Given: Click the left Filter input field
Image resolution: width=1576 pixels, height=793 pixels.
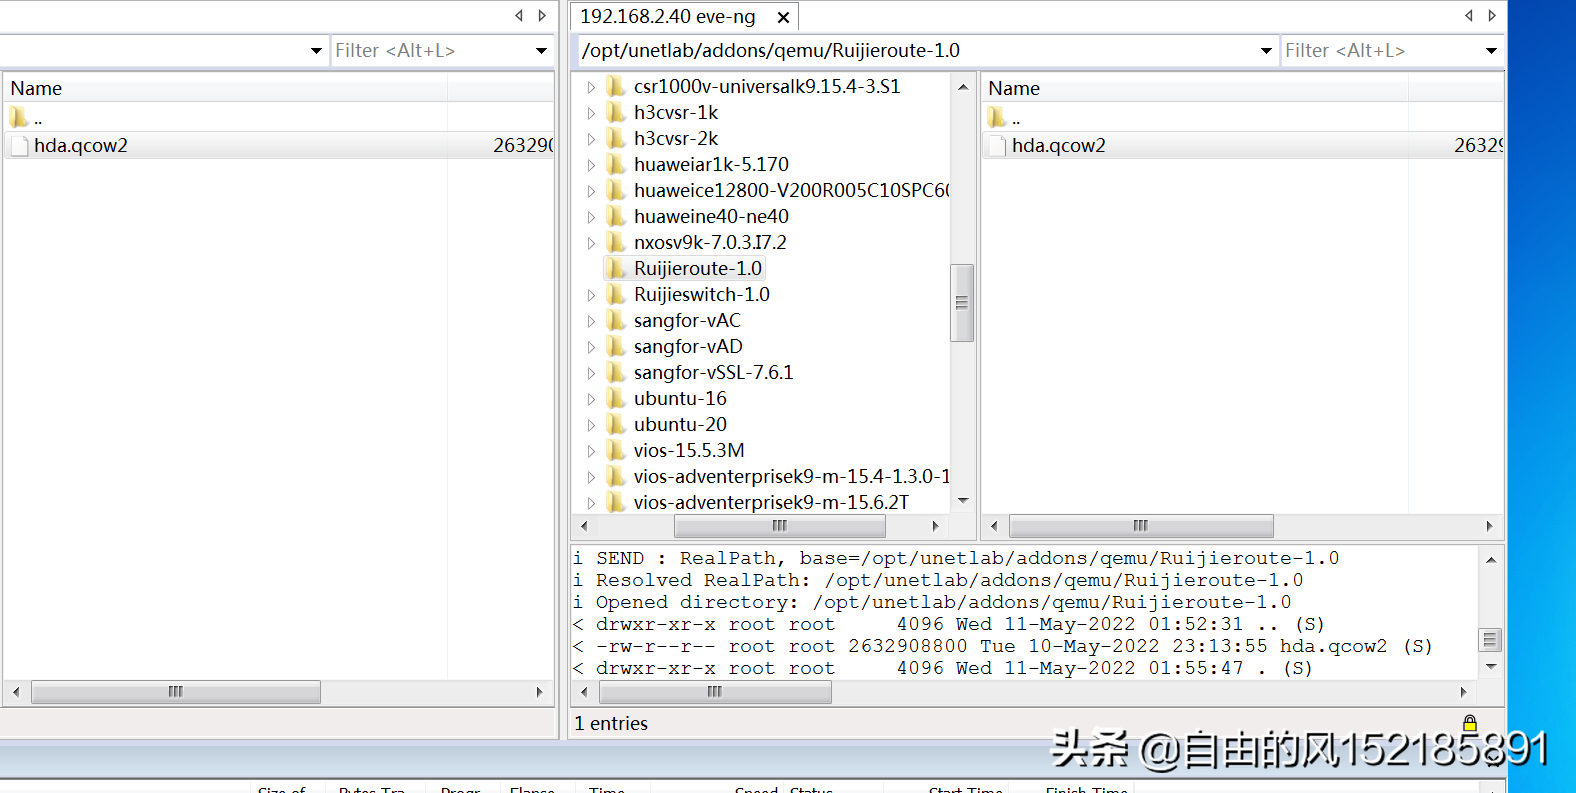Looking at the screenshot, I should tap(430, 51).
